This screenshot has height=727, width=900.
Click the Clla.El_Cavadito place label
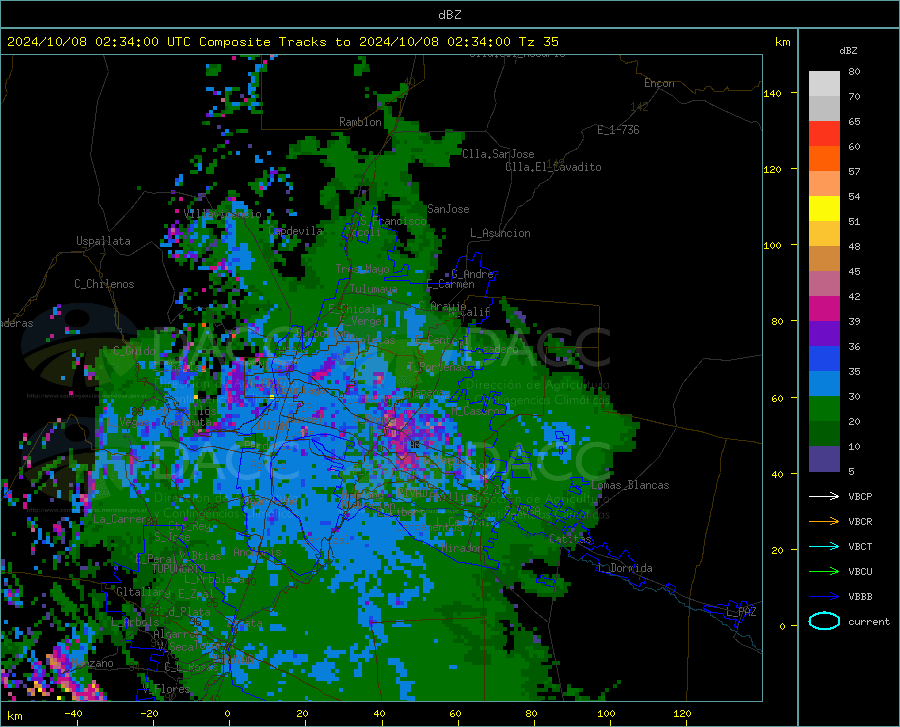[x=553, y=167]
